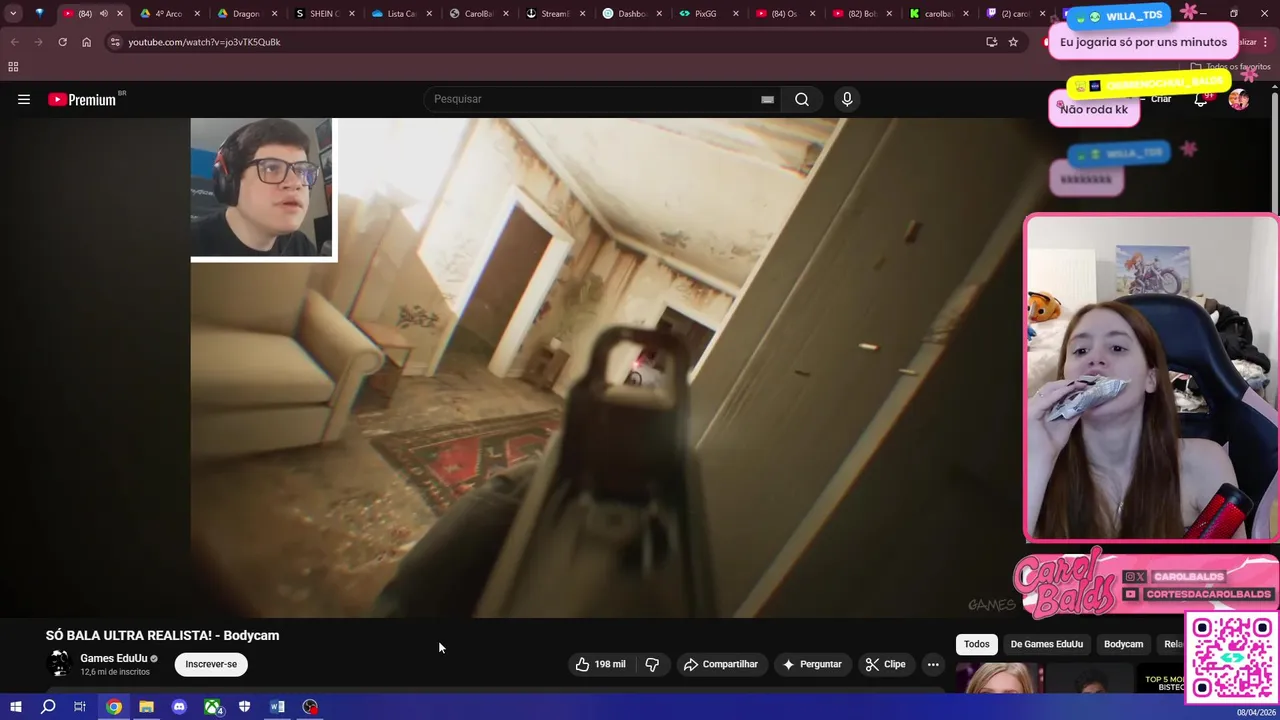Open Windows Security shield on taskbar
Screen dimensions: 1280x720
(244, 707)
